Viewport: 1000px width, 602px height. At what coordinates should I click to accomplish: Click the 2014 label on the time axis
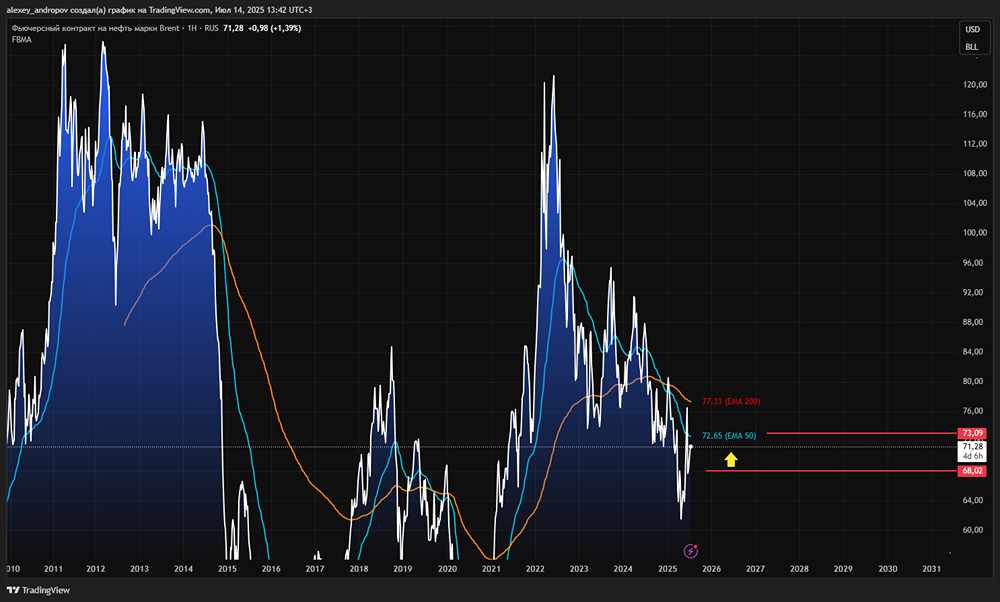click(183, 569)
